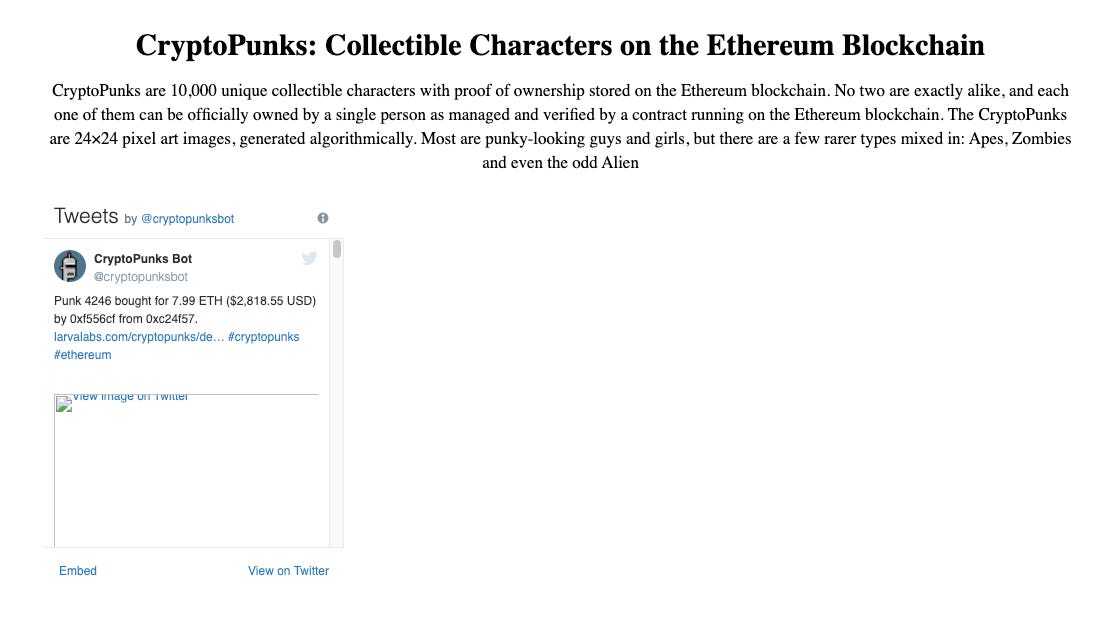The image size is (1102, 638).
Task: Click the Twitter info icon beside Tweets header
Action: pos(323,218)
